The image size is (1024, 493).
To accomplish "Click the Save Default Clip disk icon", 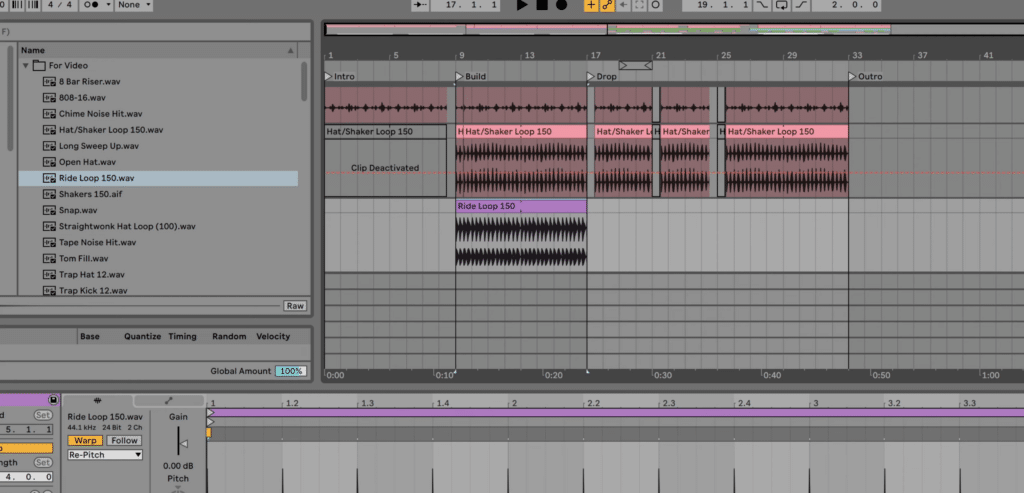I will tap(54, 400).
